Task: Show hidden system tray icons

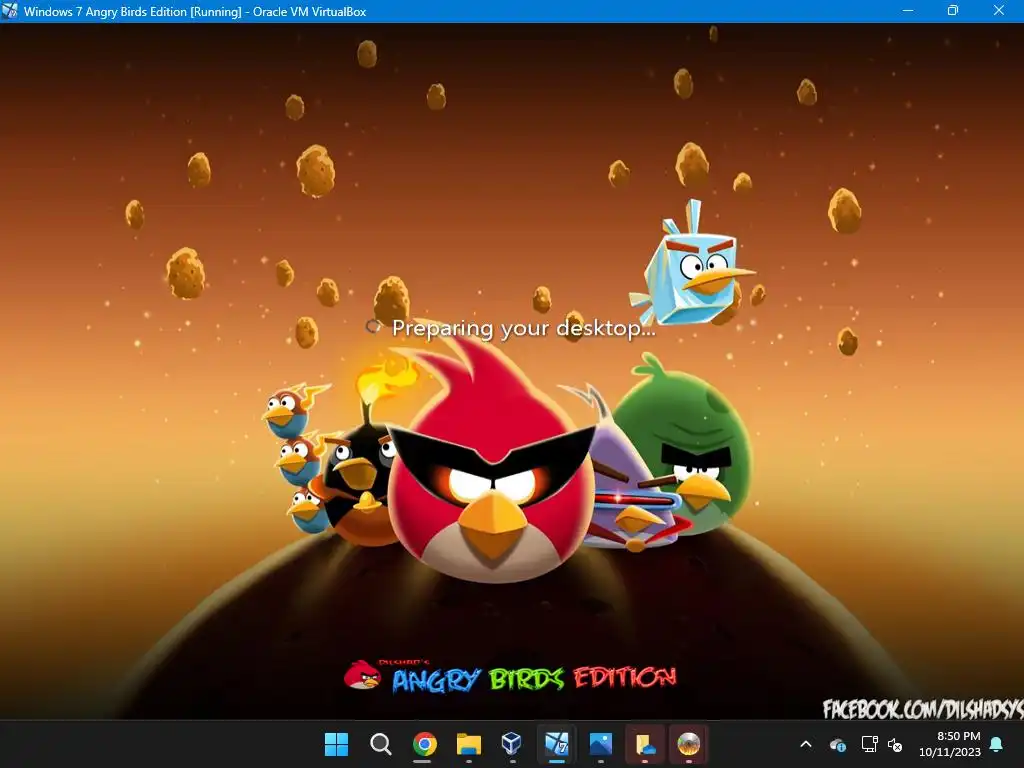Action: pyautogui.click(x=806, y=744)
